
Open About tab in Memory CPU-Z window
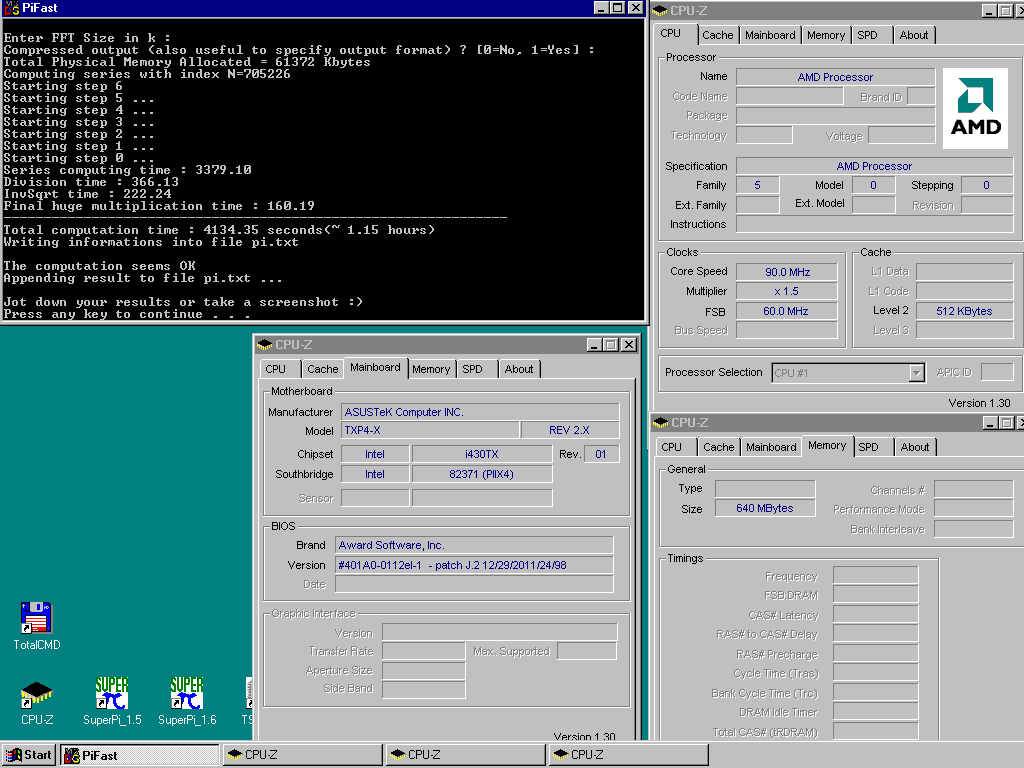[x=914, y=447]
